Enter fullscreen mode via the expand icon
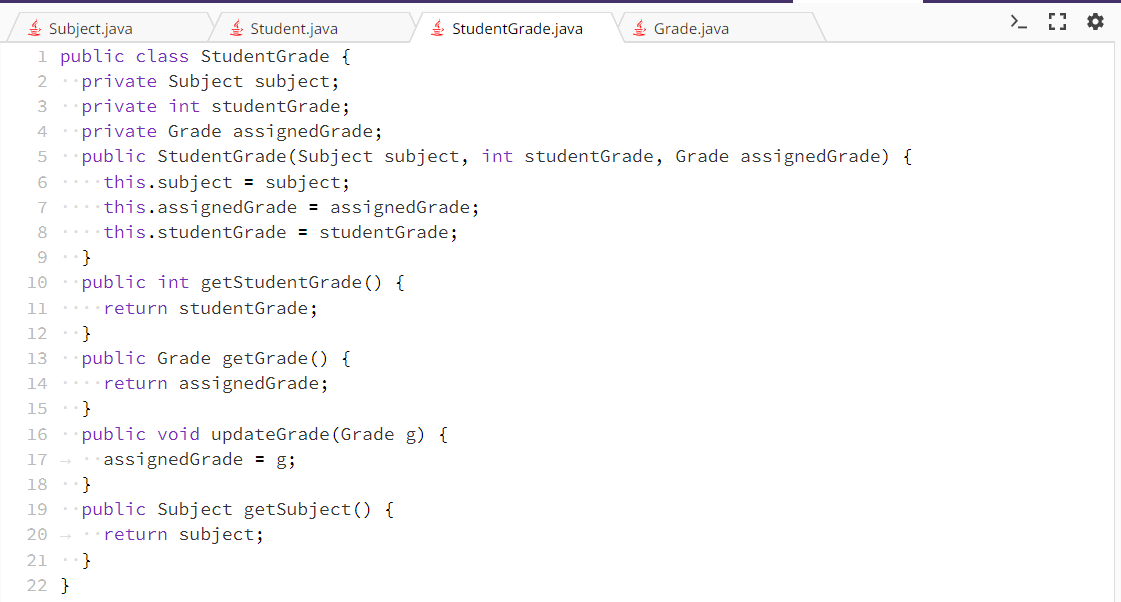This screenshot has height=602, width=1121. pyautogui.click(x=1057, y=20)
